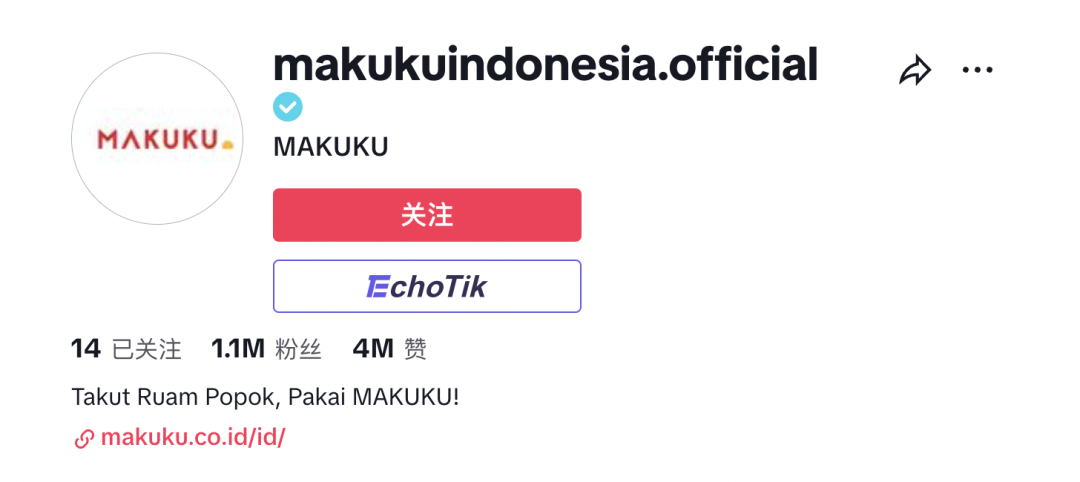The width and height of the screenshot is (1080, 482).
Task: Visit the makuku.co.id/id/ website link
Action: click(x=193, y=438)
